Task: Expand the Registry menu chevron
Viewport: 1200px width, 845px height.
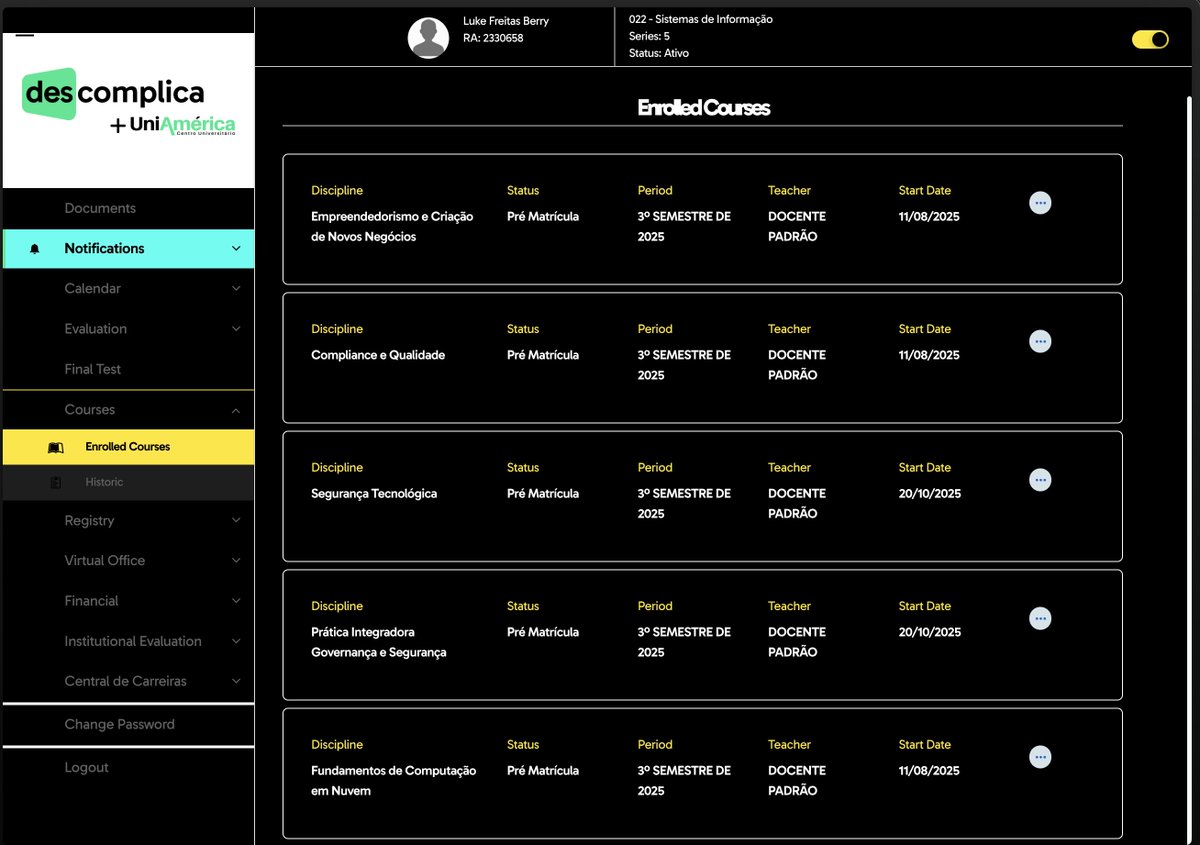Action: point(236,521)
